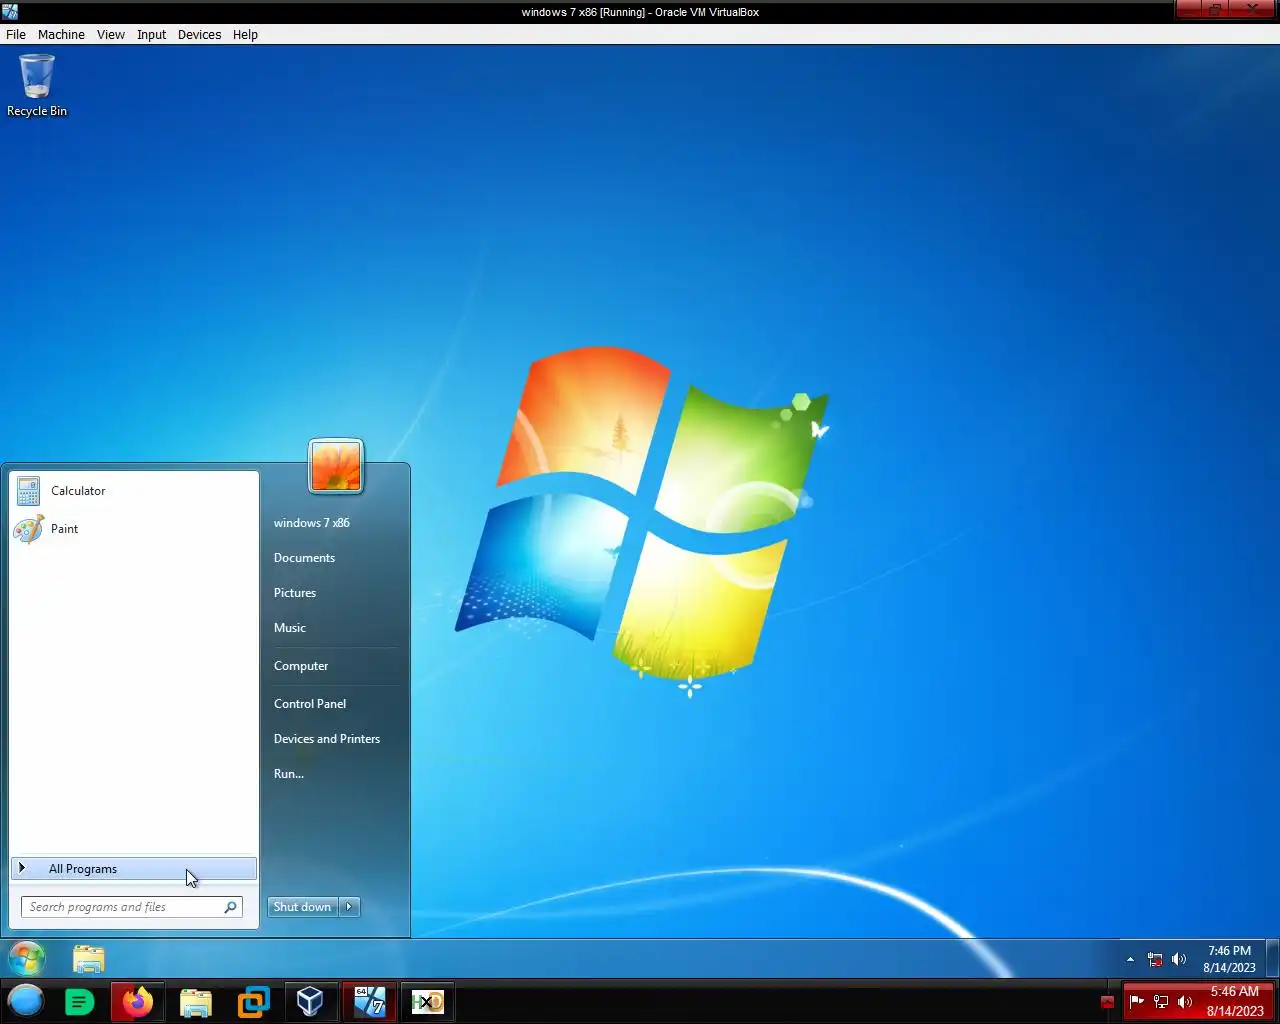Screen dimensions: 1280x1024
Task: Click the small red host tray icon
Action: click(x=1107, y=1002)
